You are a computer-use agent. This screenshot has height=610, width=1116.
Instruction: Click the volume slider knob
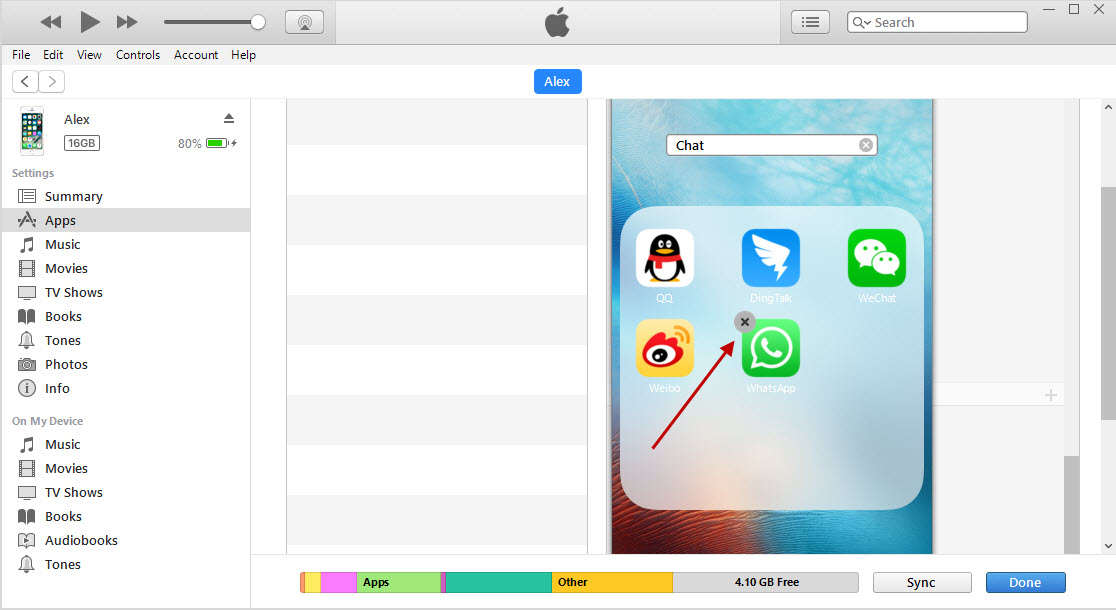coord(258,22)
